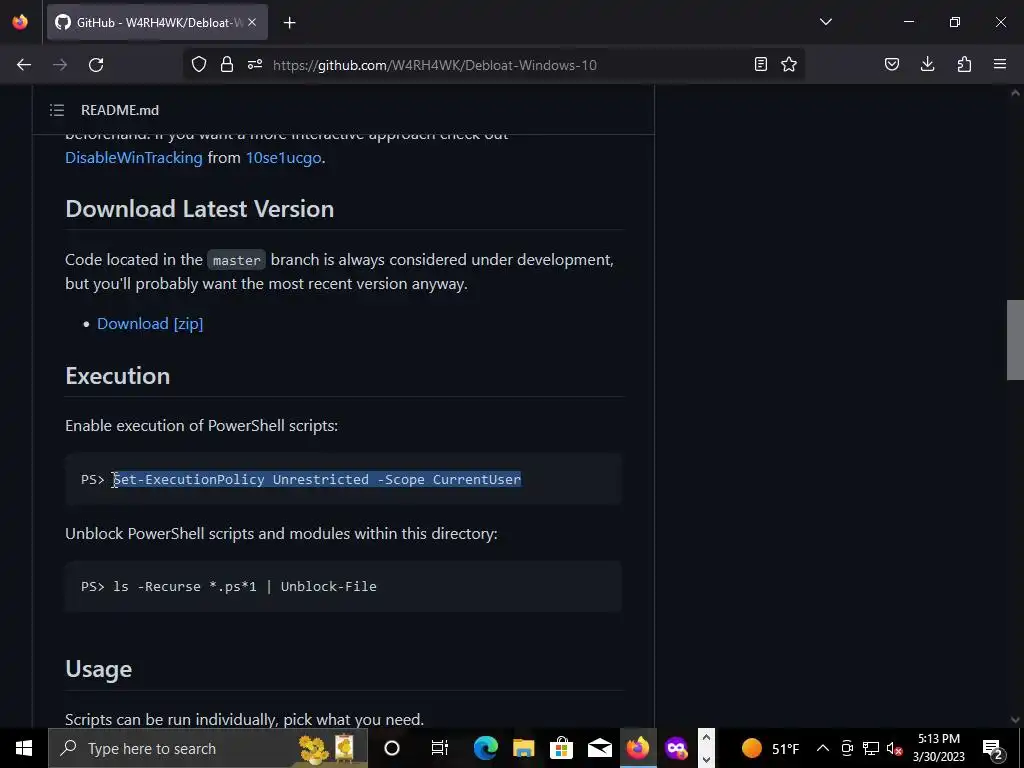Toggle reader view icon
The height and width of the screenshot is (768, 1024).
761,64
